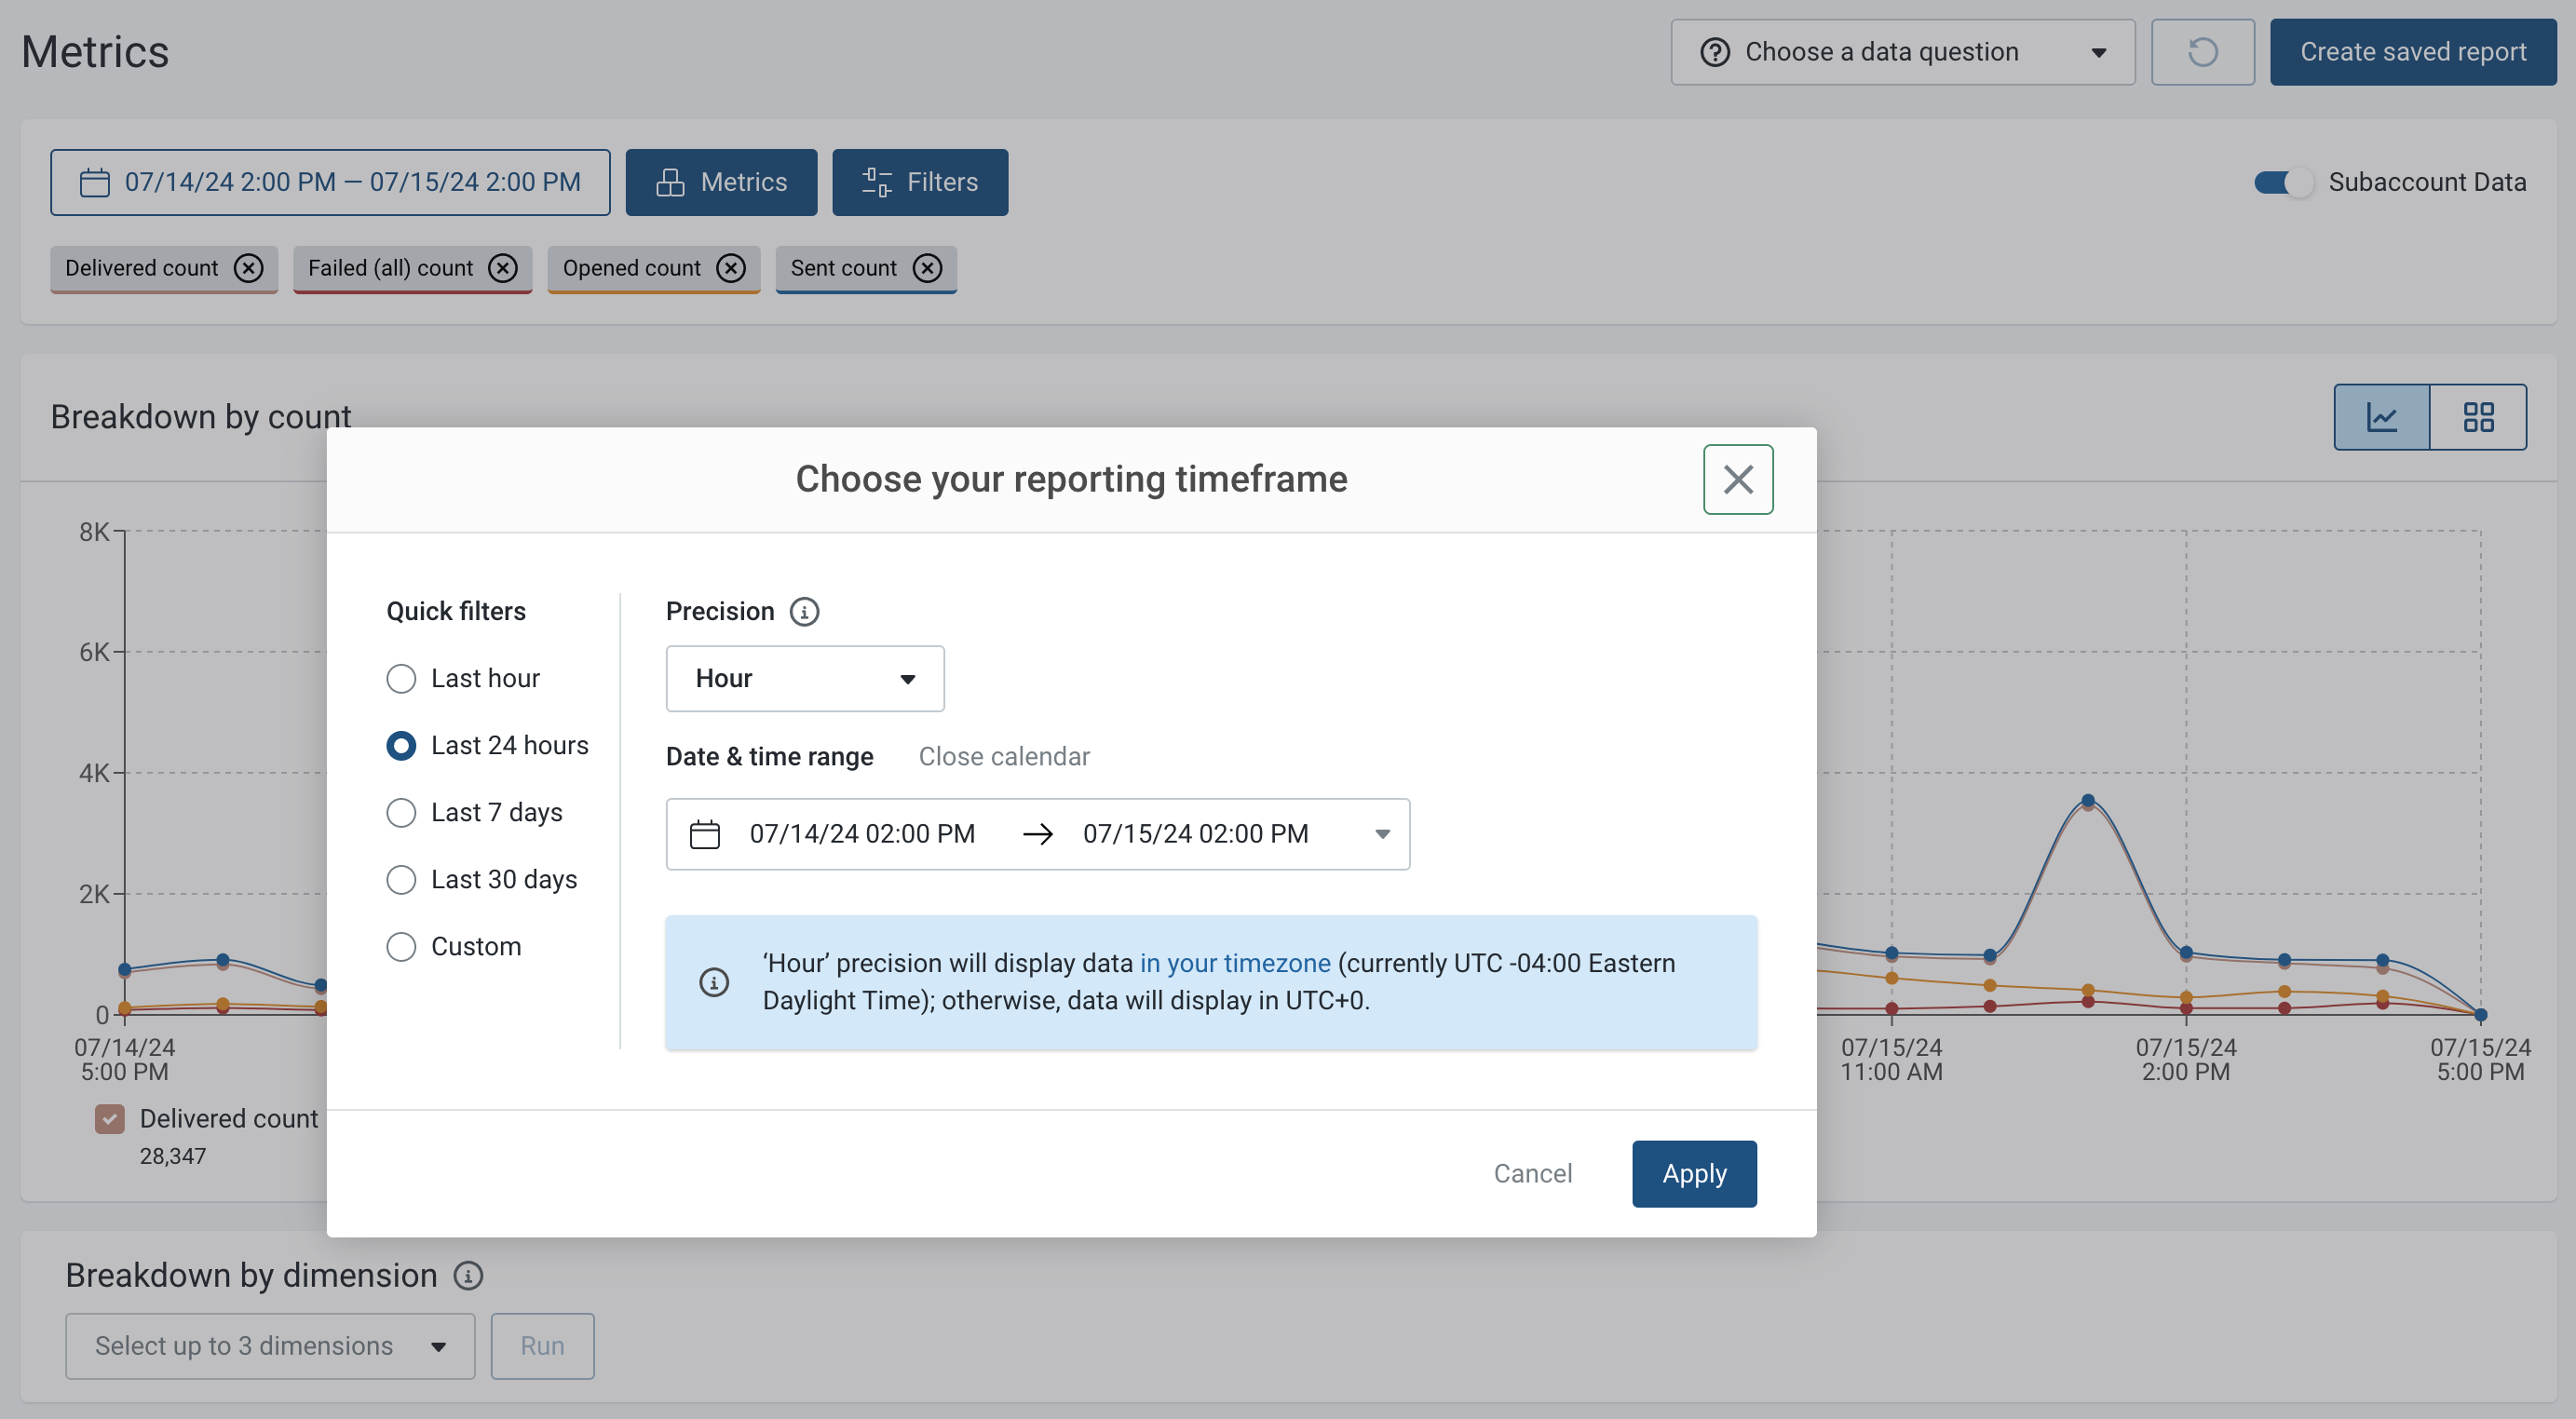The height and width of the screenshot is (1419, 2576).
Task: Click the Breakdown by dimension info icon
Action: point(468,1275)
